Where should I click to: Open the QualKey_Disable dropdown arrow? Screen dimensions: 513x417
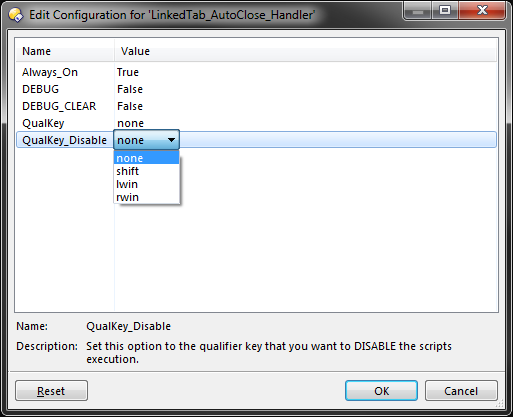(x=171, y=140)
